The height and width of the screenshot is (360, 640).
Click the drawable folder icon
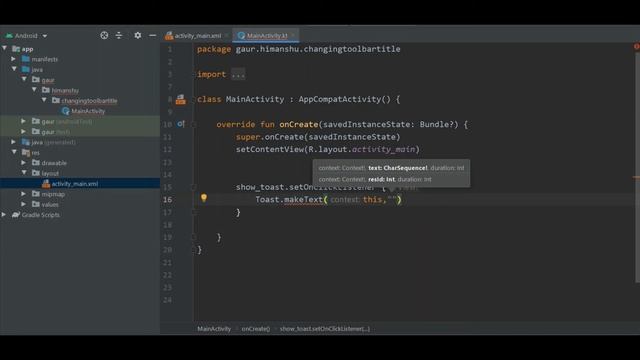pos(36,162)
